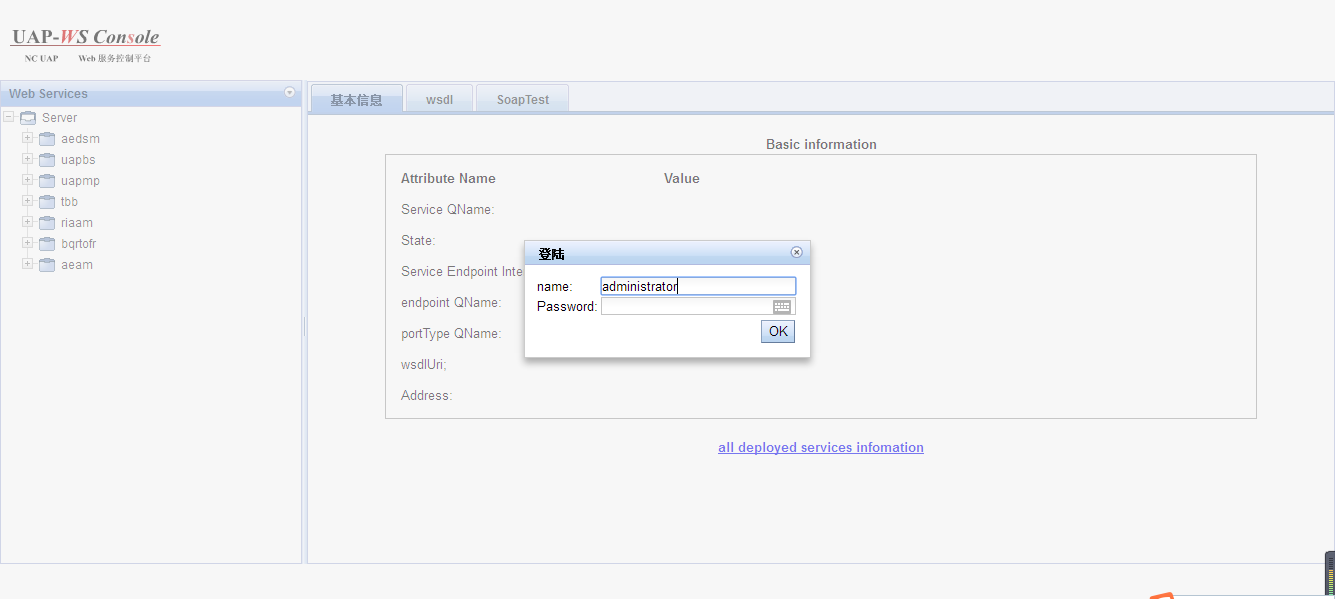The image size is (1335, 599).
Task: Select bqrtofr in the tree
Action: click(x=78, y=244)
